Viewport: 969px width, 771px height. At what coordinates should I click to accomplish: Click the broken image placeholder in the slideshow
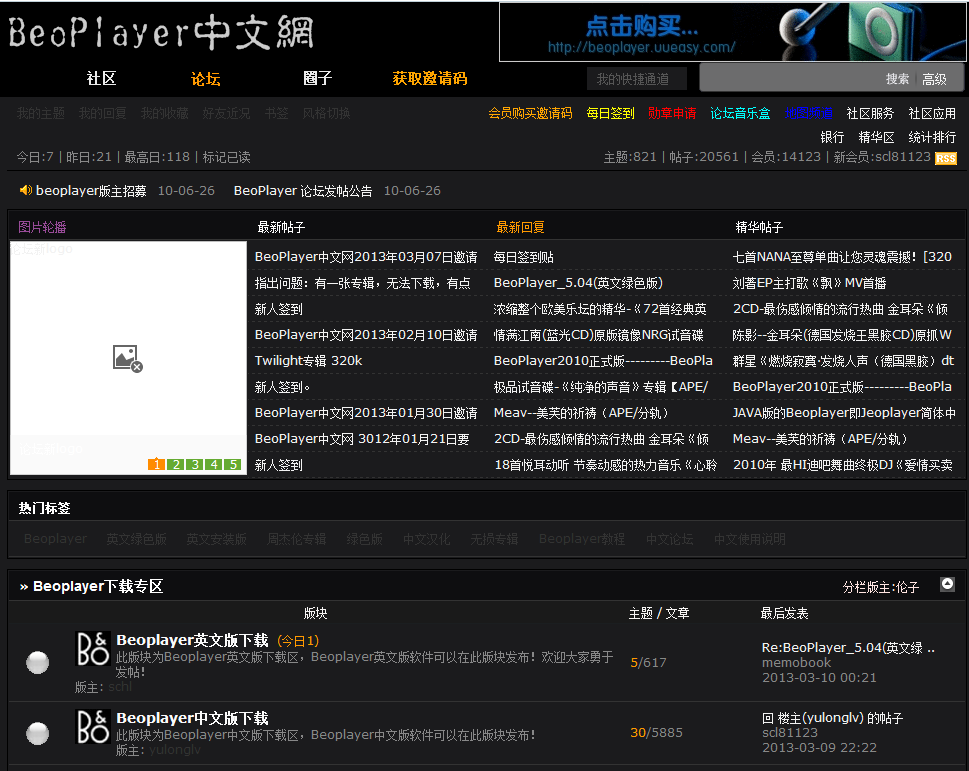[128, 358]
